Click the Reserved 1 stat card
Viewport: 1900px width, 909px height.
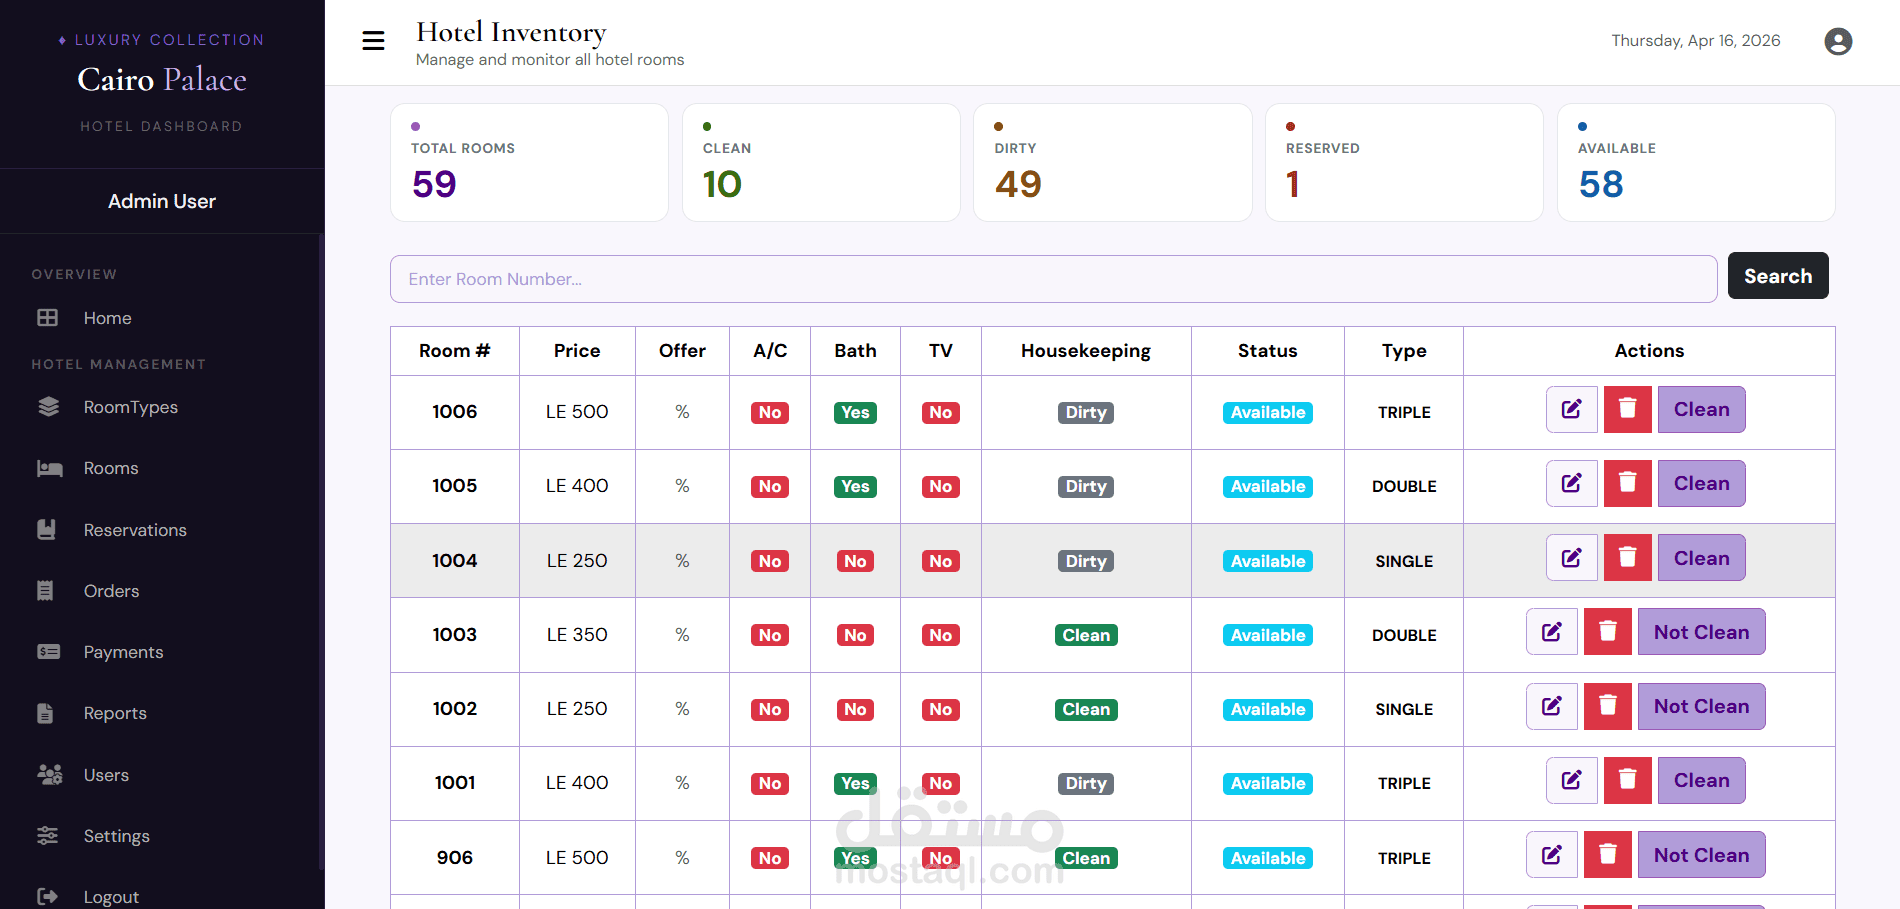tap(1405, 163)
